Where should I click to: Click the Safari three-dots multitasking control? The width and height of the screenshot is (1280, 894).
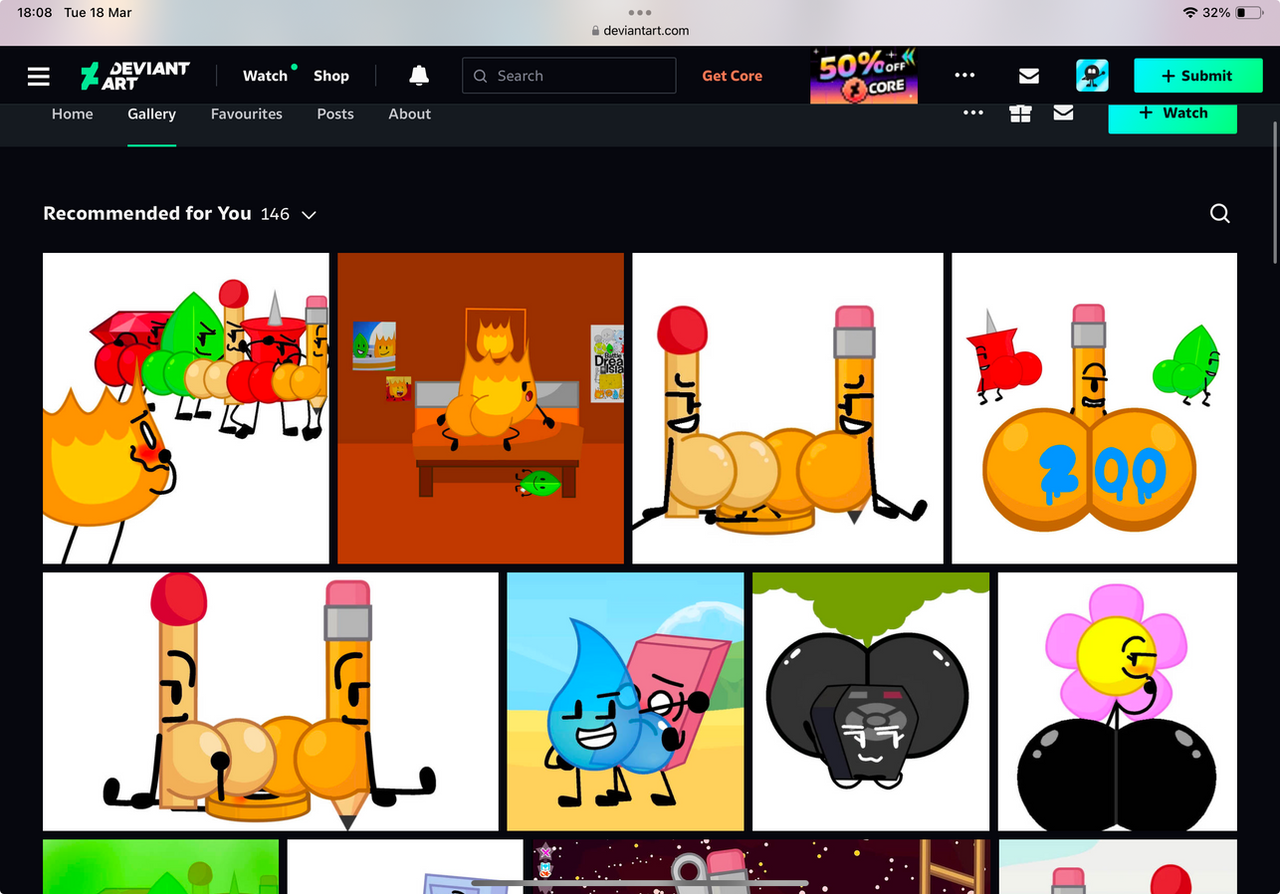pos(640,13)
